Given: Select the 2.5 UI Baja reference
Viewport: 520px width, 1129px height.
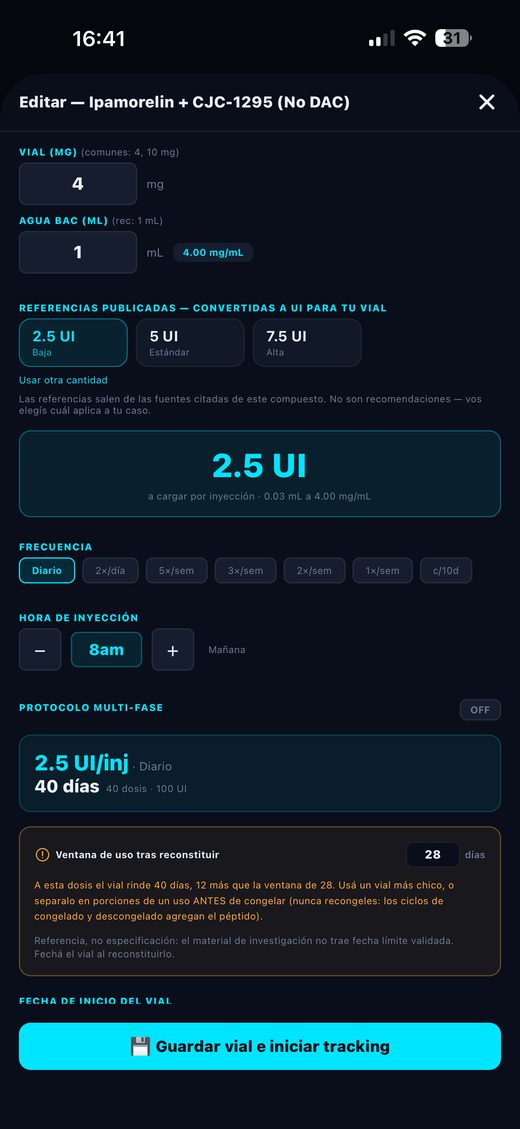Looking at the screenshot, I should [x=73, y=343].
